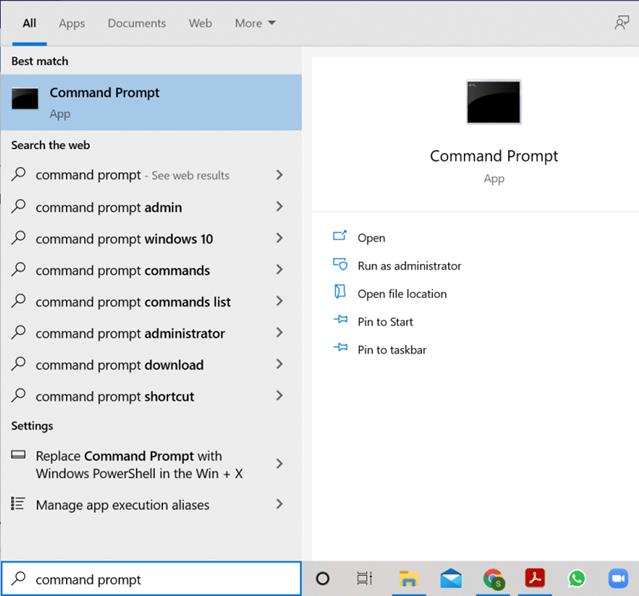Choose Run as administrator

pyautogui.click(x=409, y=266)
